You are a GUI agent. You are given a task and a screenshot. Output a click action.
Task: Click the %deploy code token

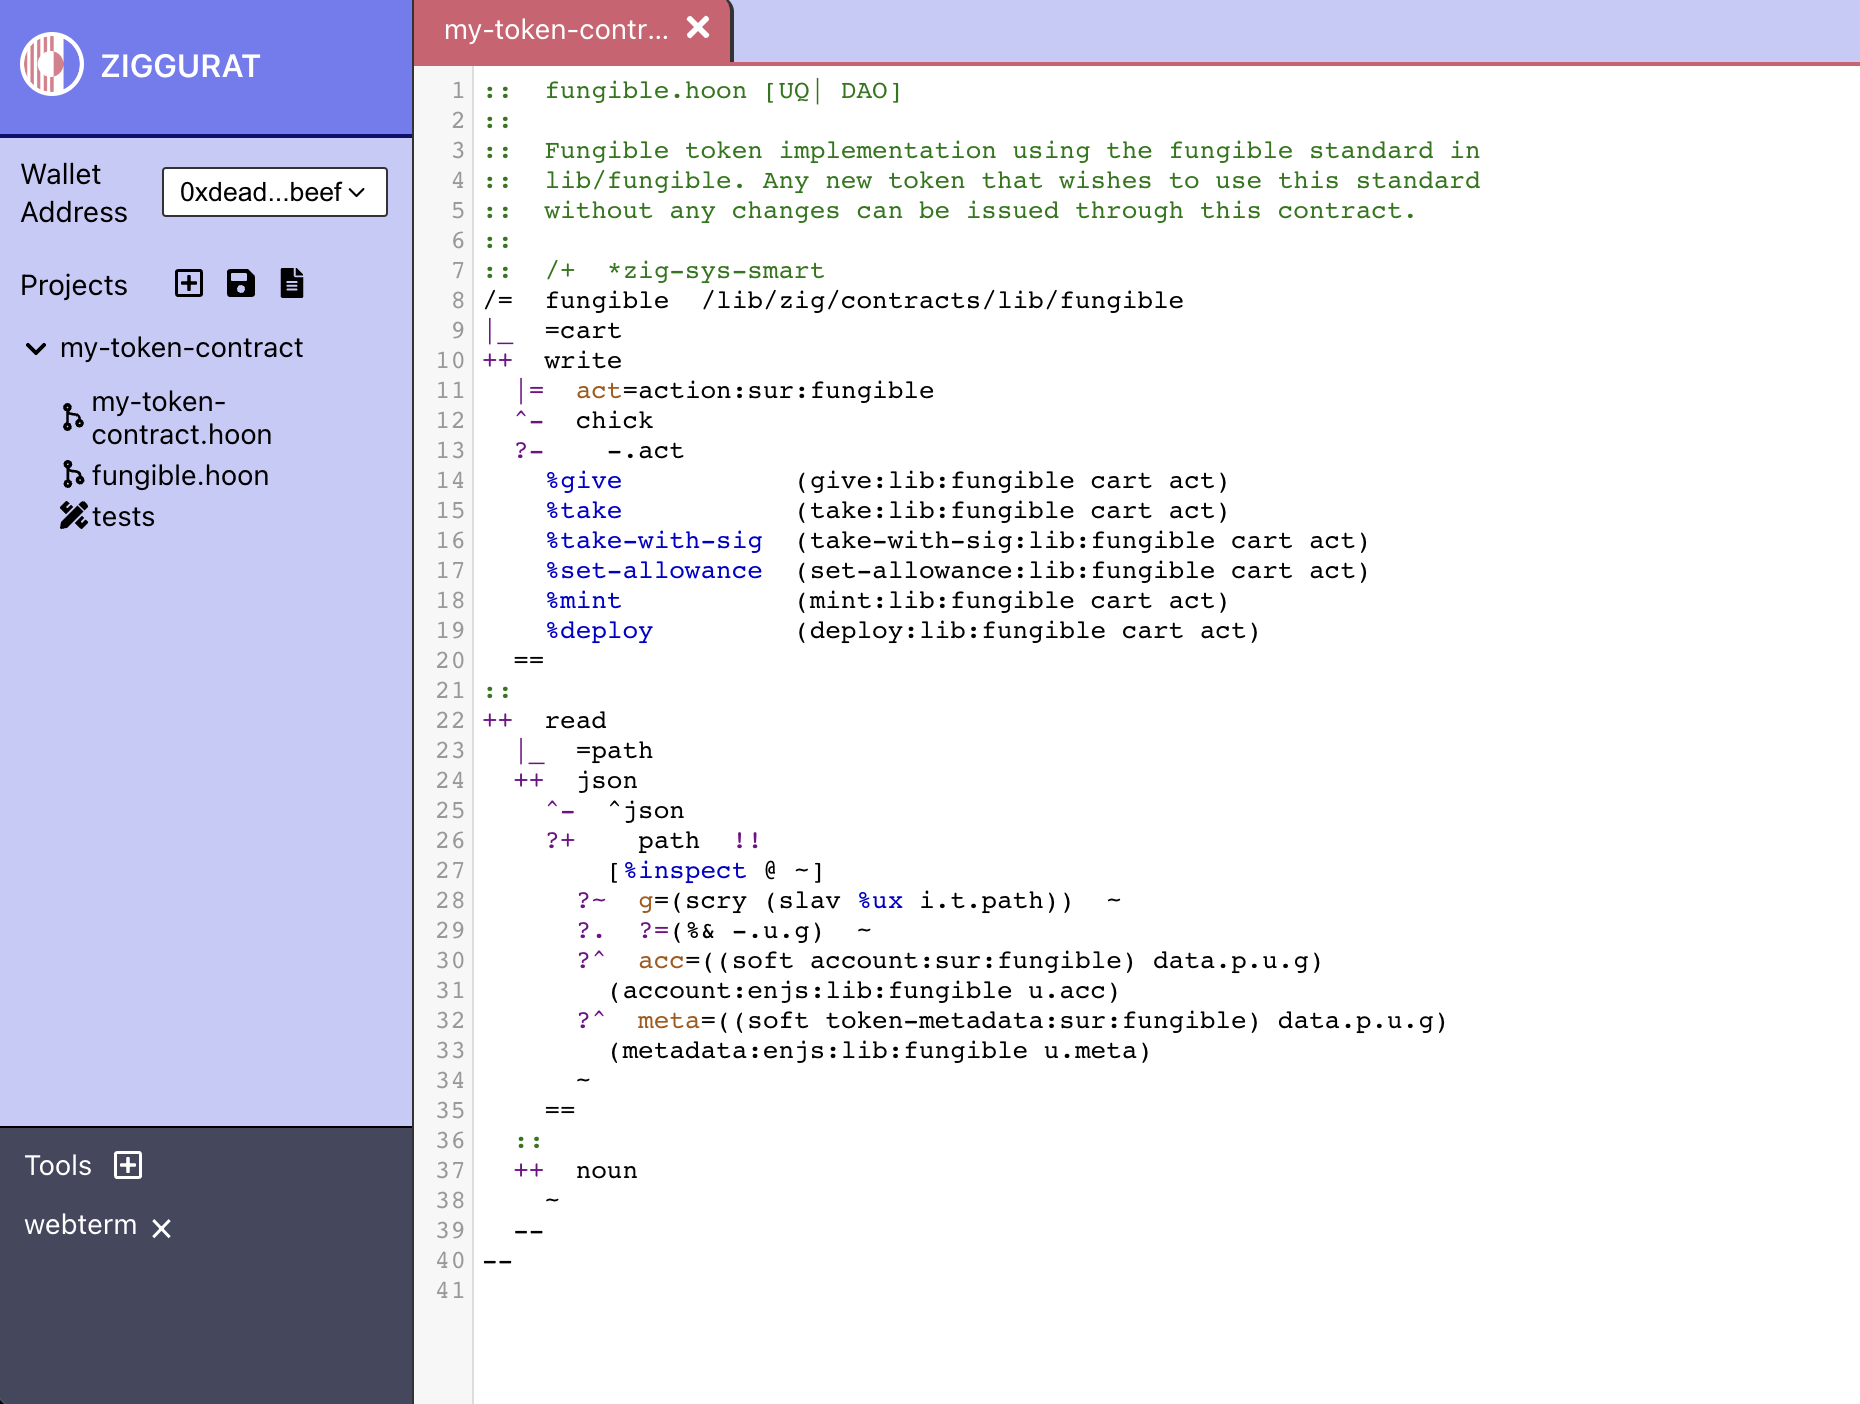click(x=599, y=630)
